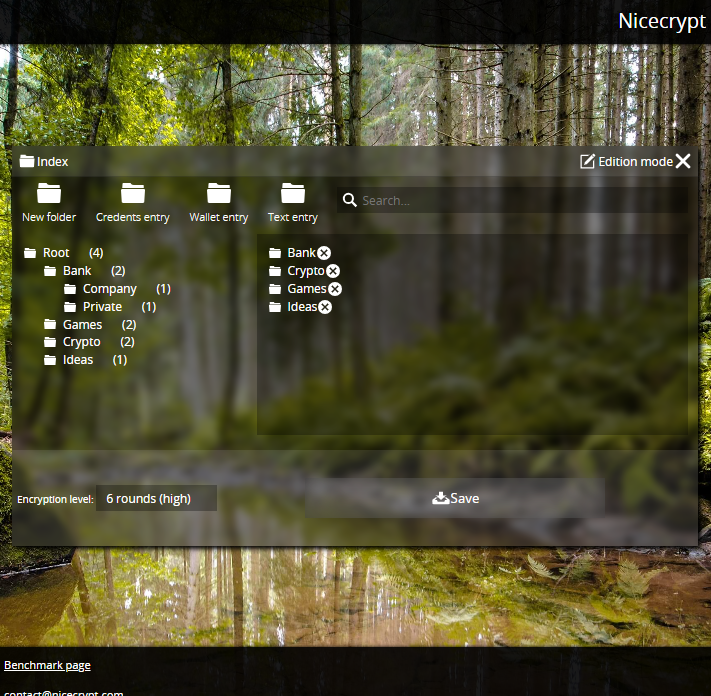
Task: Select the Games folder in the tree
Action: coord(82,325)
